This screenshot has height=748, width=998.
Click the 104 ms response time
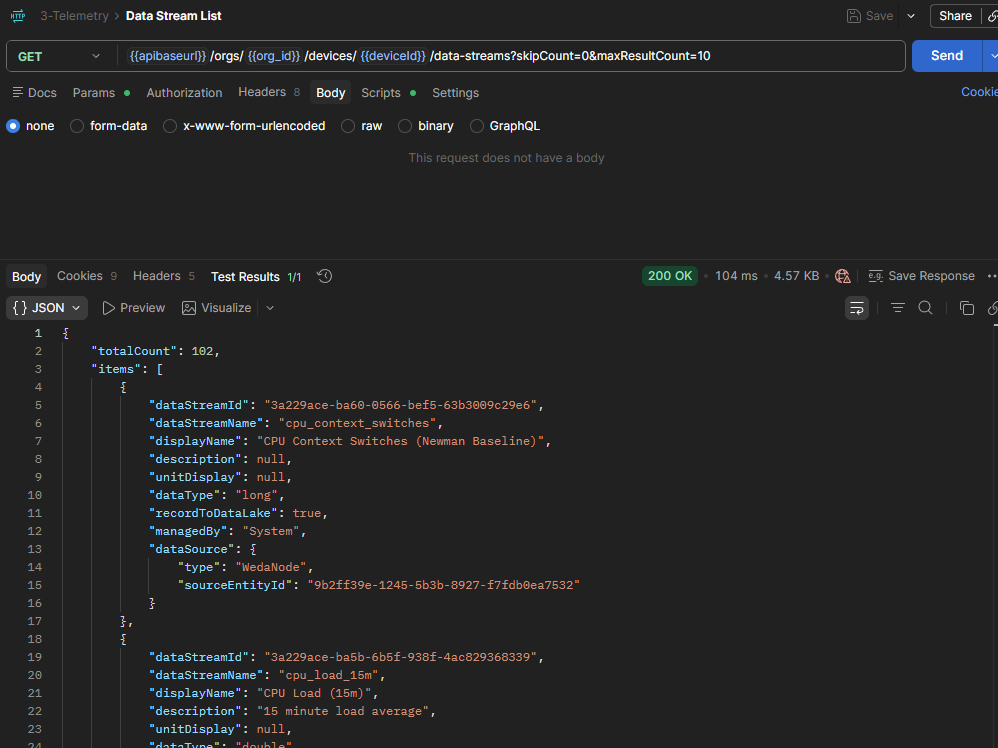pyautogui.click(x=736, y=276)
